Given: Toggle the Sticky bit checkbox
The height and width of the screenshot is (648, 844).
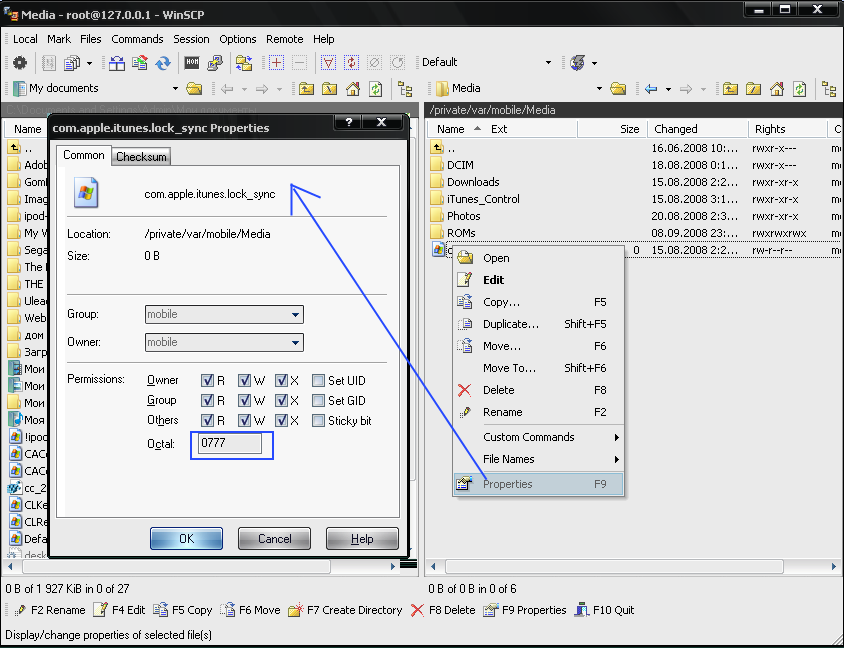Looking at the screenshot, I should point(318,421).
